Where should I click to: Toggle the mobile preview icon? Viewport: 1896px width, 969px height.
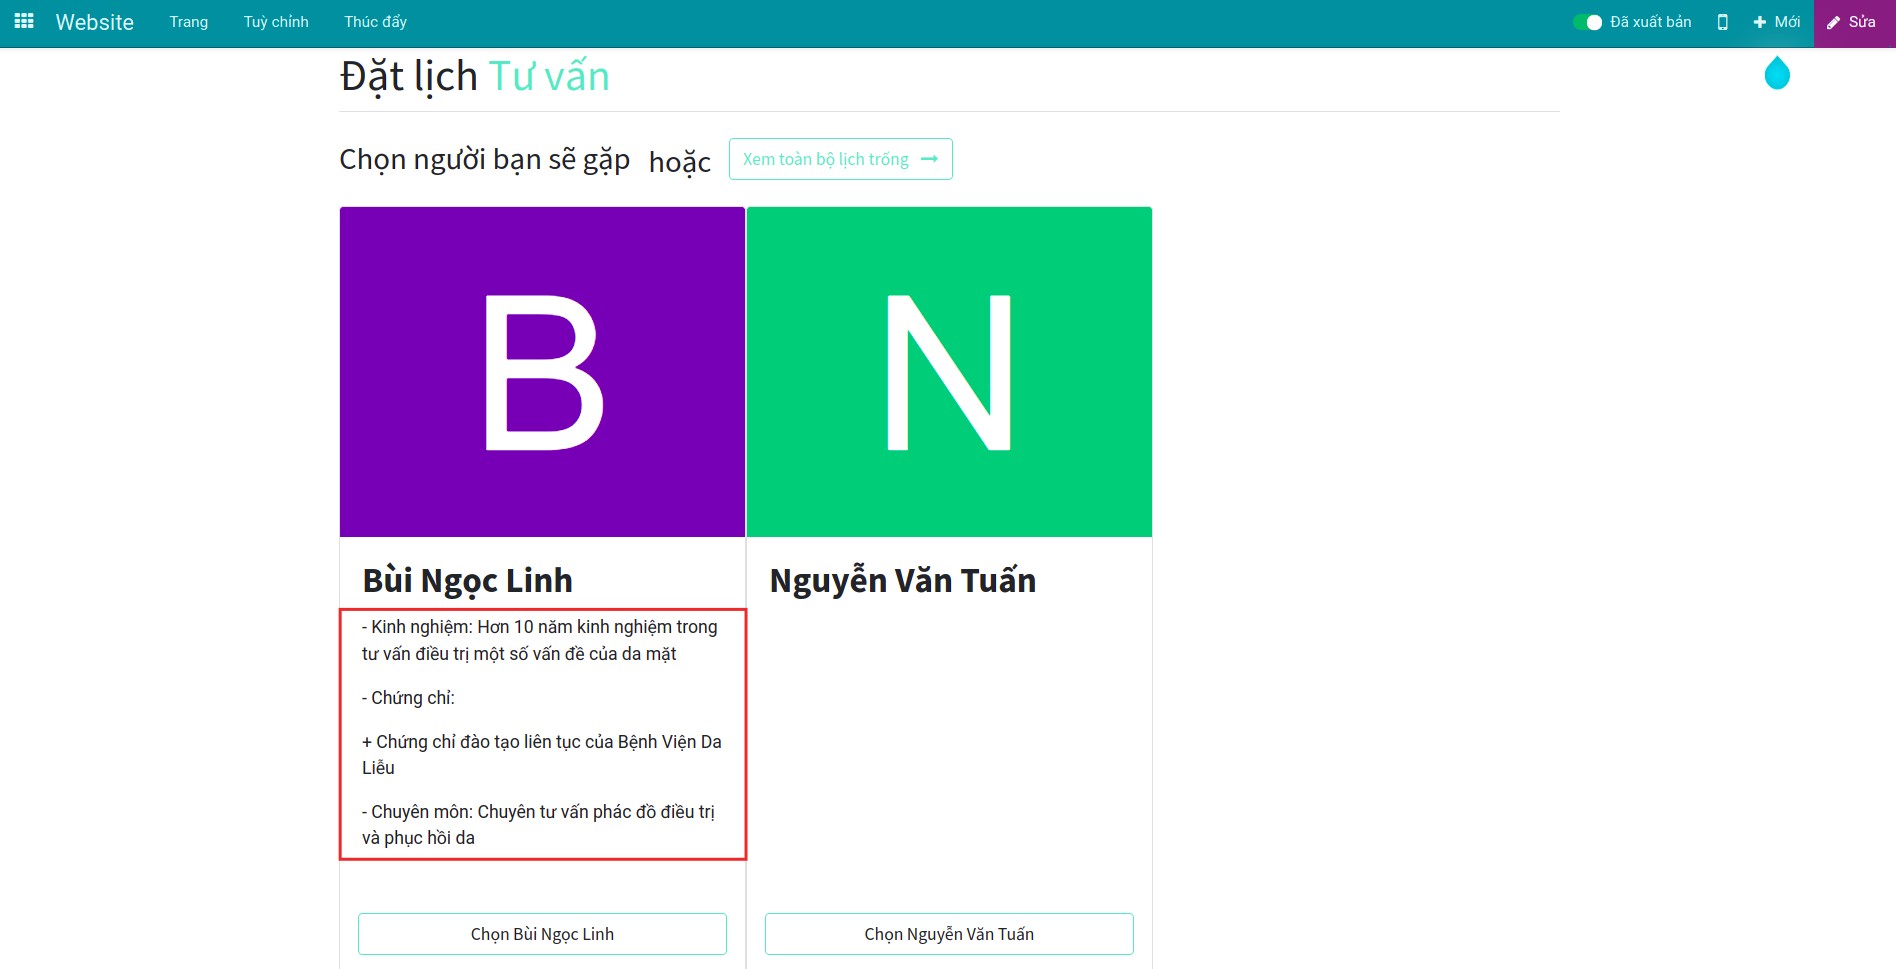1723,21
